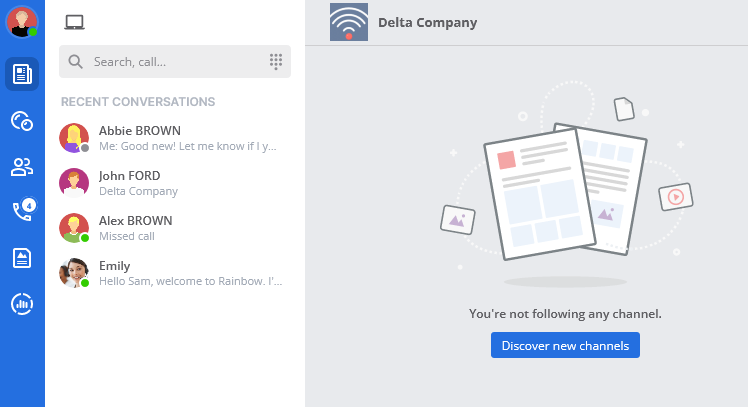
Task: Select Alex BROWN missed call entry
Action: click(x=175, y=228)
